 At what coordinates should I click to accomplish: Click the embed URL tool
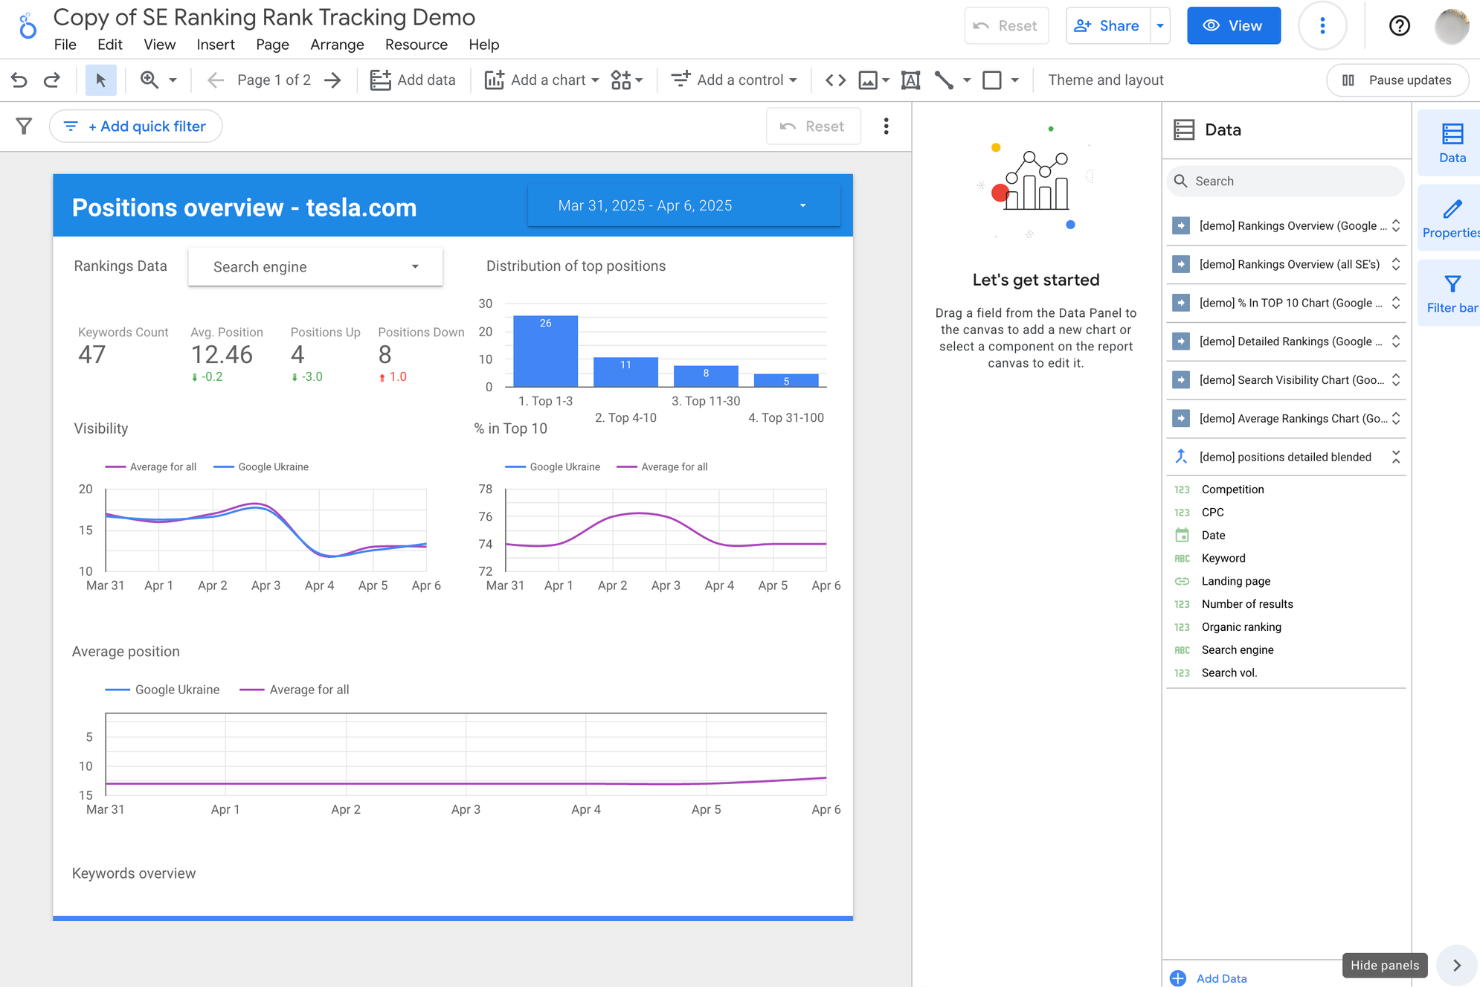tap(834, 80)
